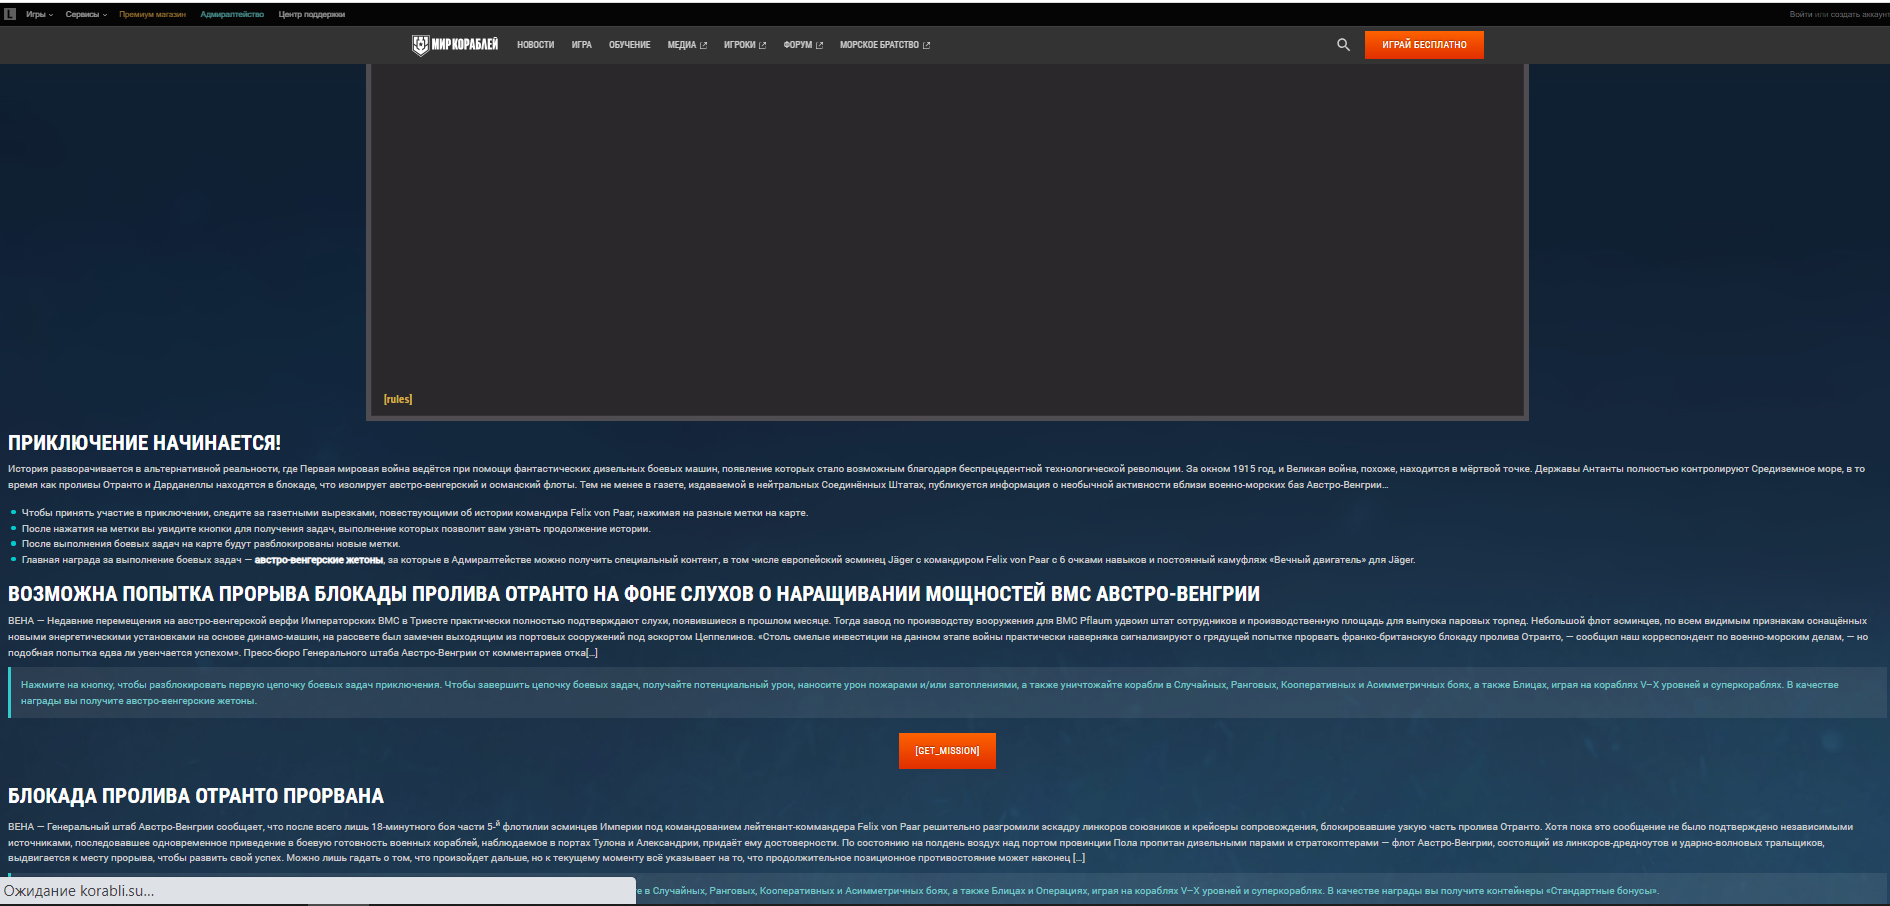This screenshot has width=1890, height=906.
Task: Open the МЕДИА external menu item
Action: tap(687, 45)
